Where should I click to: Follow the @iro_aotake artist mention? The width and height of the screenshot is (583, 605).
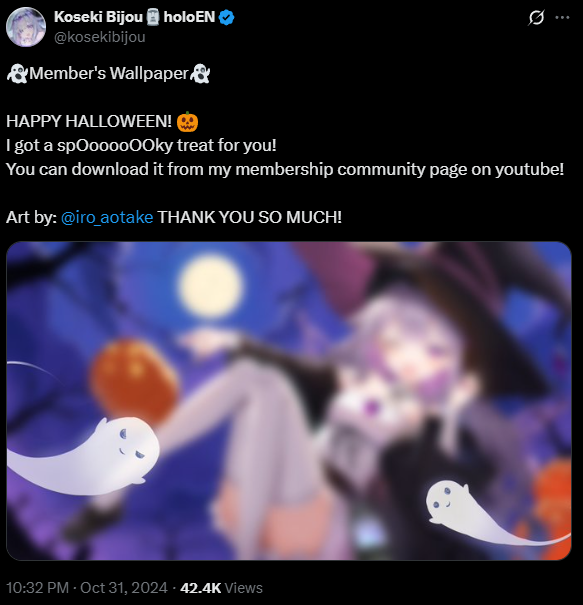(x=107, y=217)
